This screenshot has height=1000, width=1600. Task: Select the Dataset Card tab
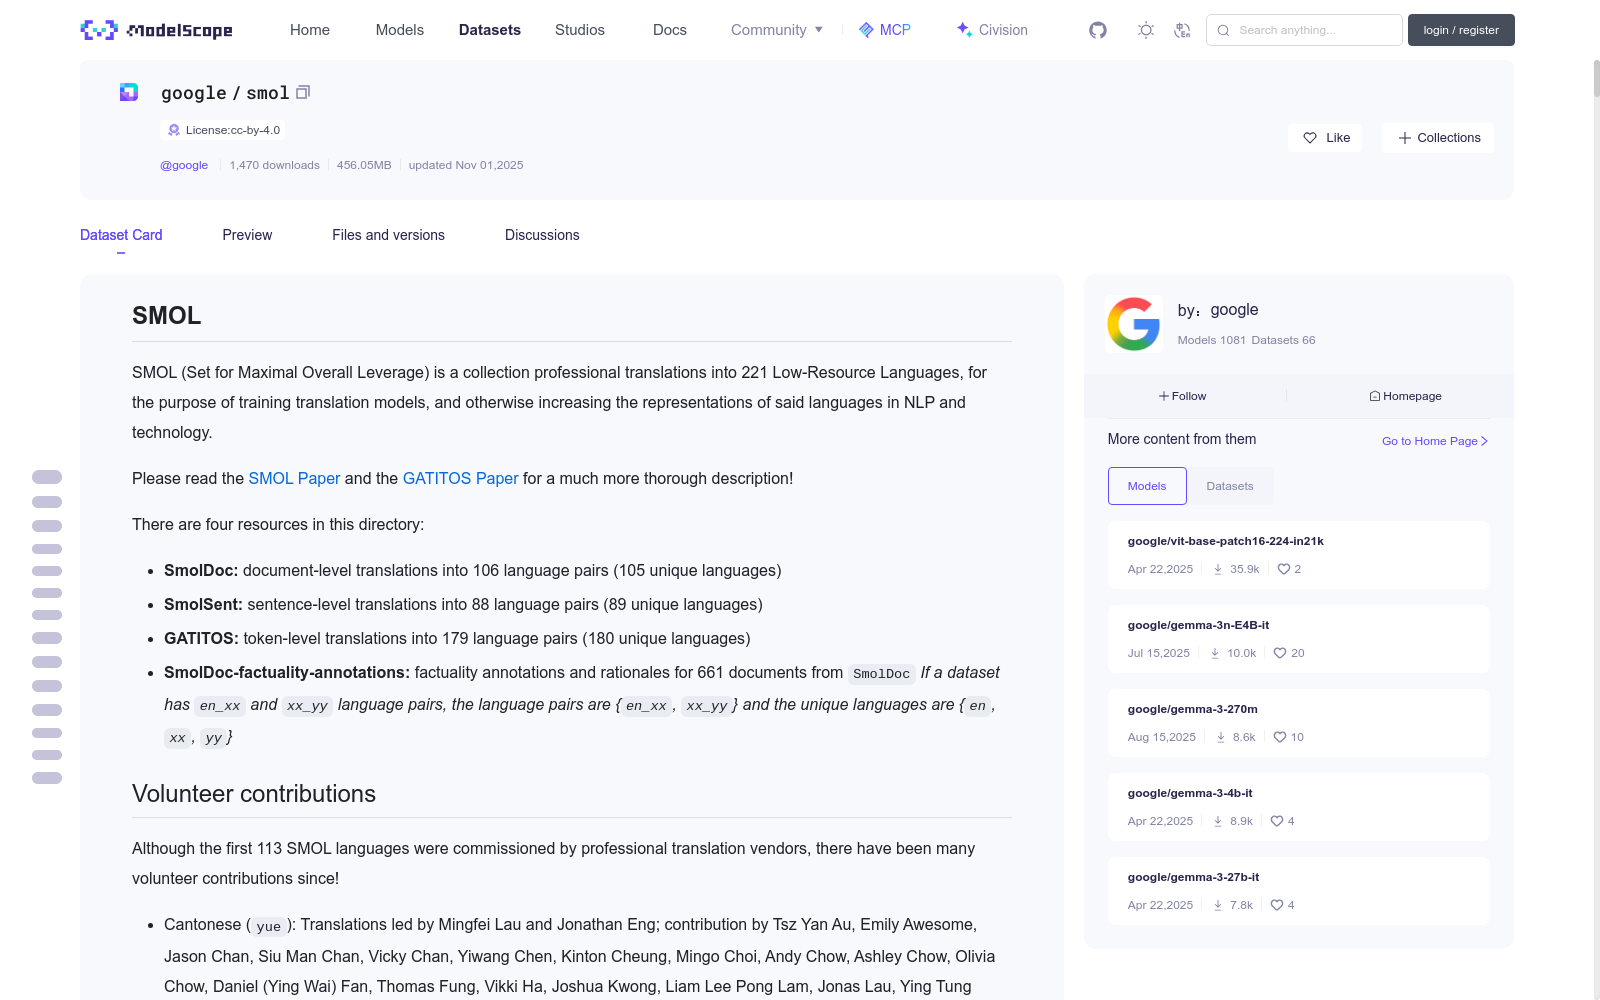[x=121, y=235]
